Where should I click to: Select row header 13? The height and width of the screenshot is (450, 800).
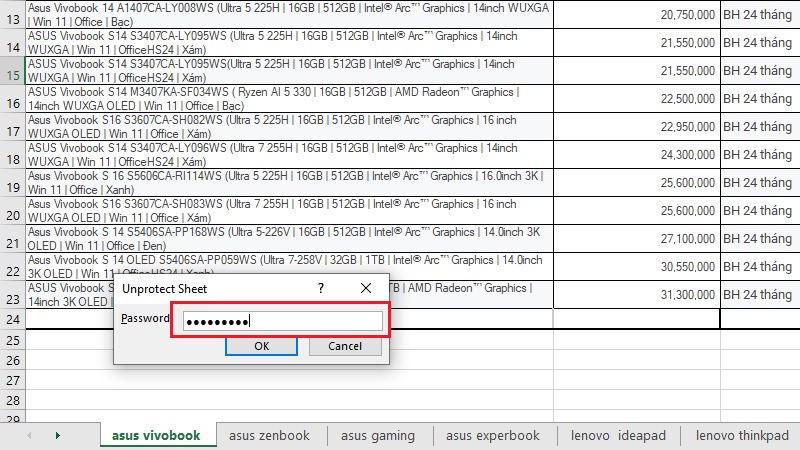click(x=13, y=14)
